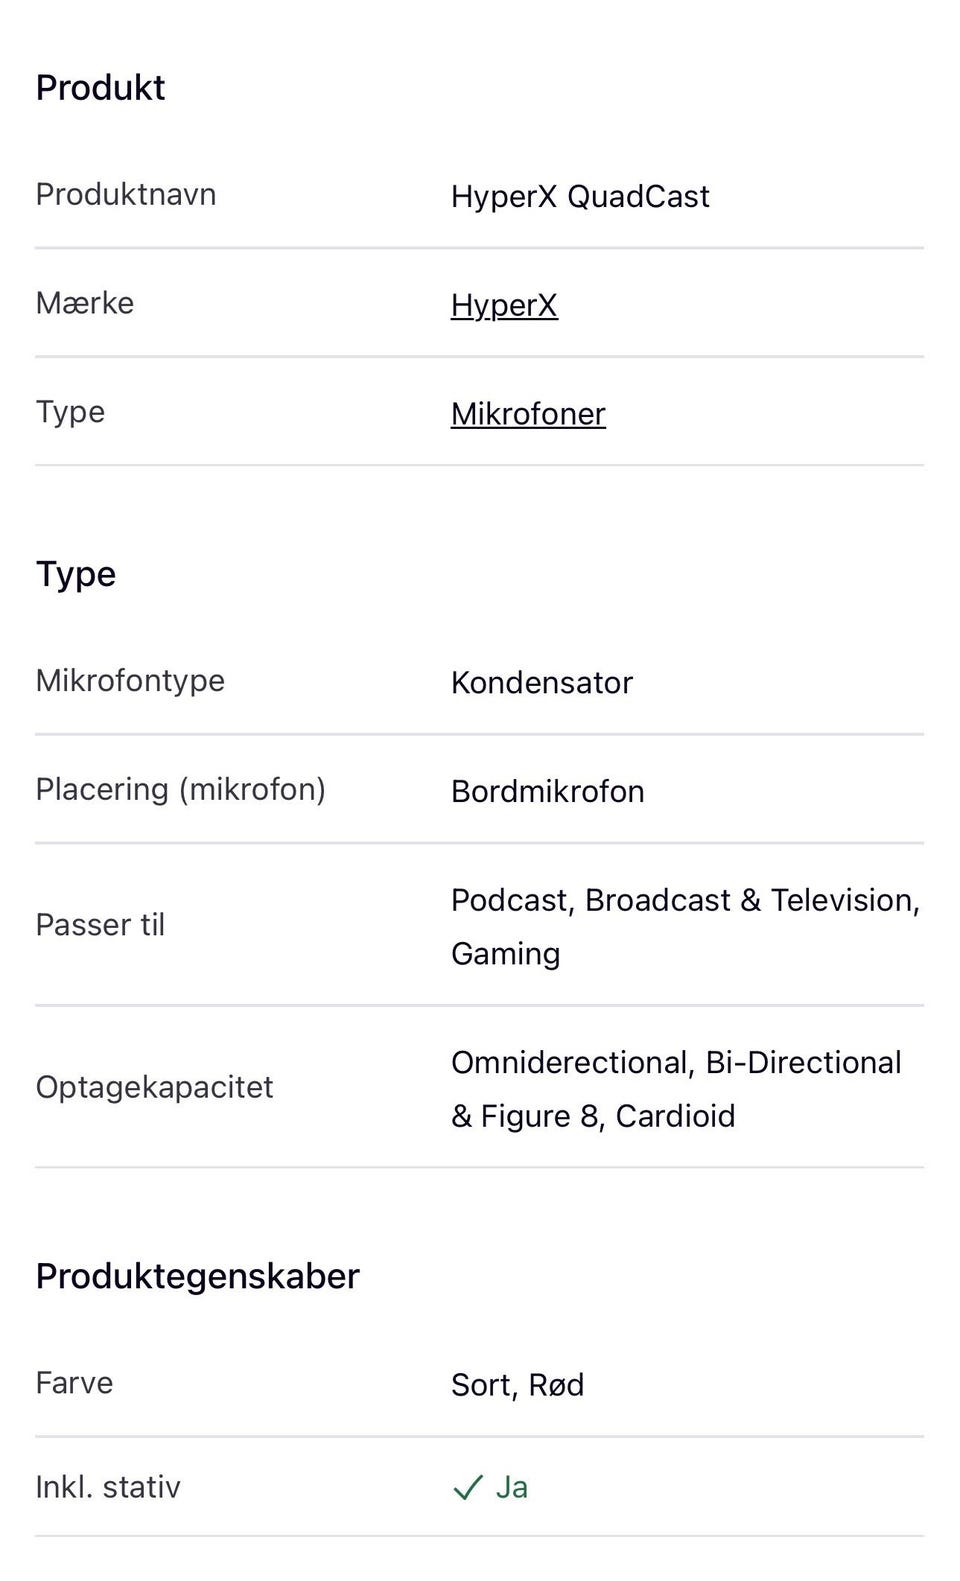The image size is (960, 1581).
Task: Click the Passer til label
Action: coord(100,925)
